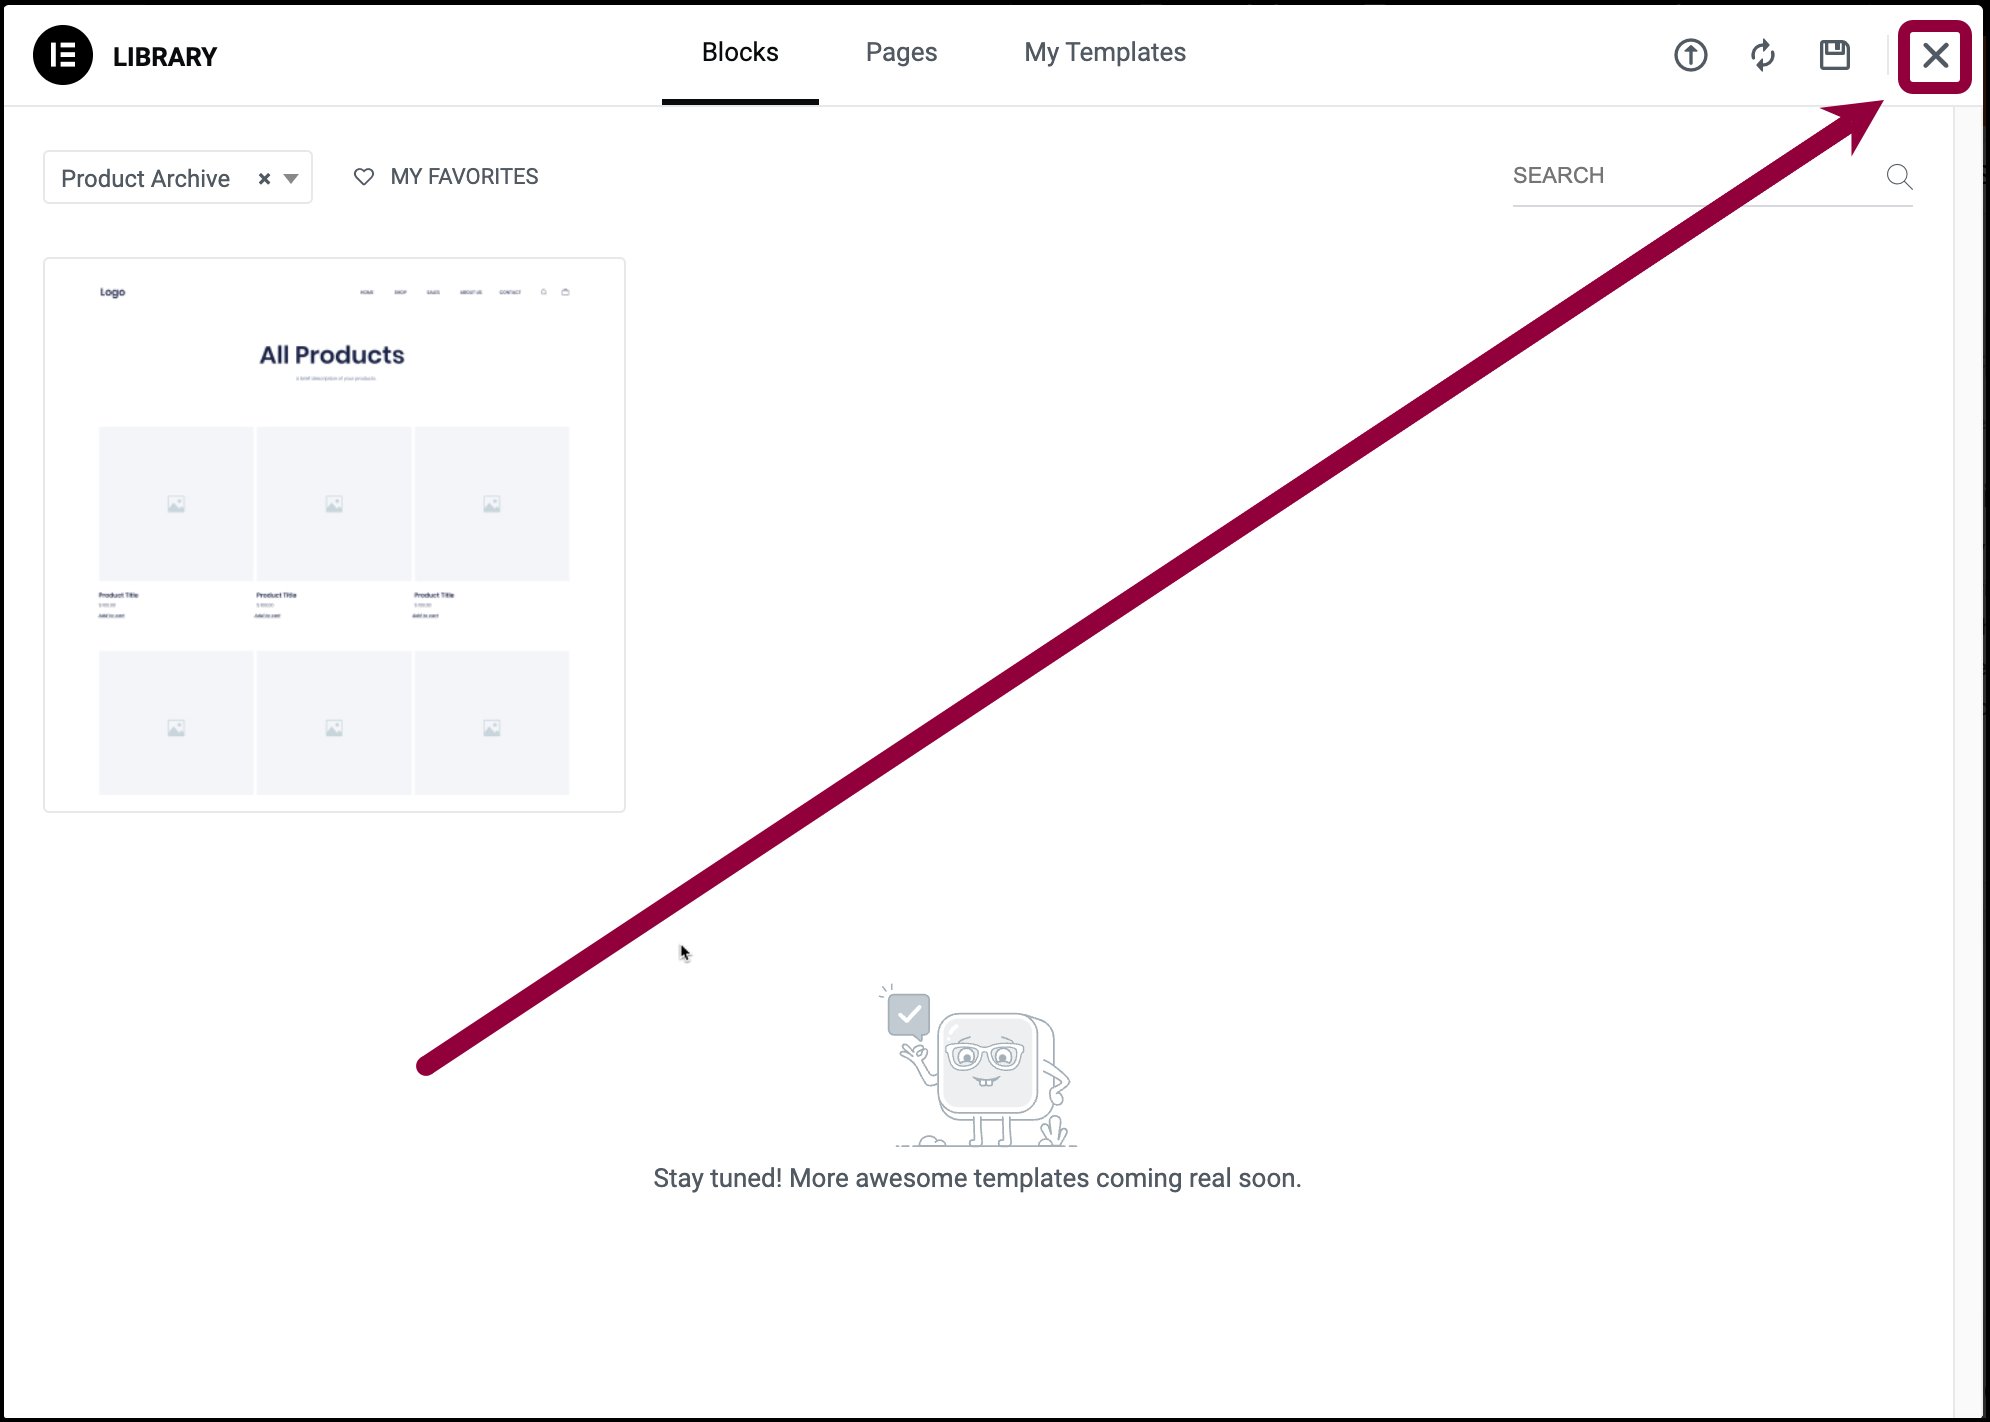The height and width of the screenshot is (1422, 1990).
Task: Click the info/help circle icon
Action: (x=1690, y=55)
